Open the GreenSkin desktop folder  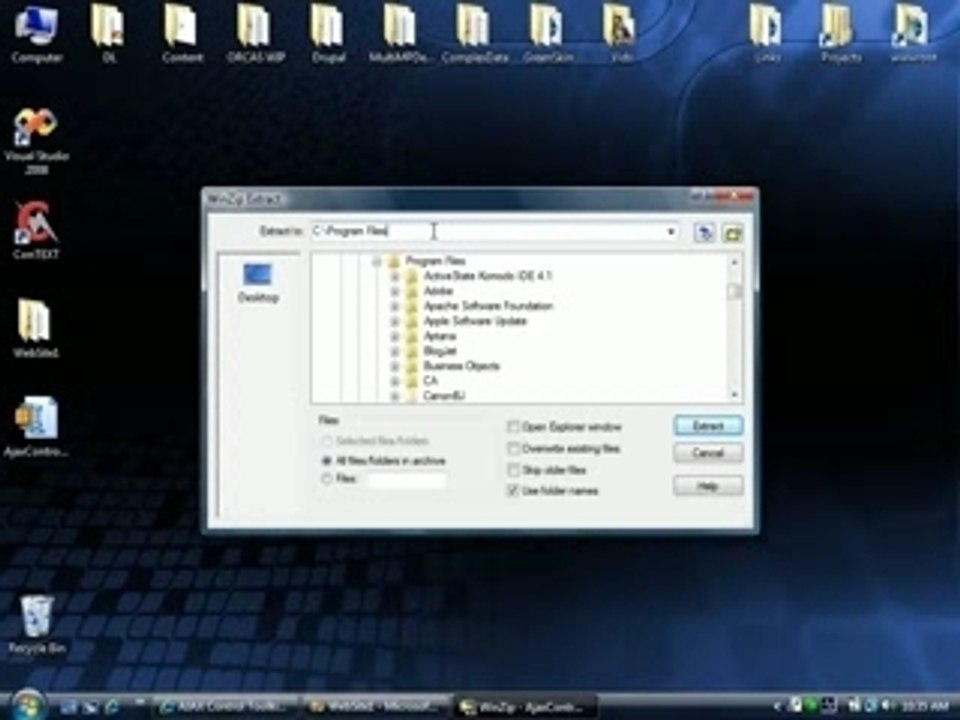(548, 34)
